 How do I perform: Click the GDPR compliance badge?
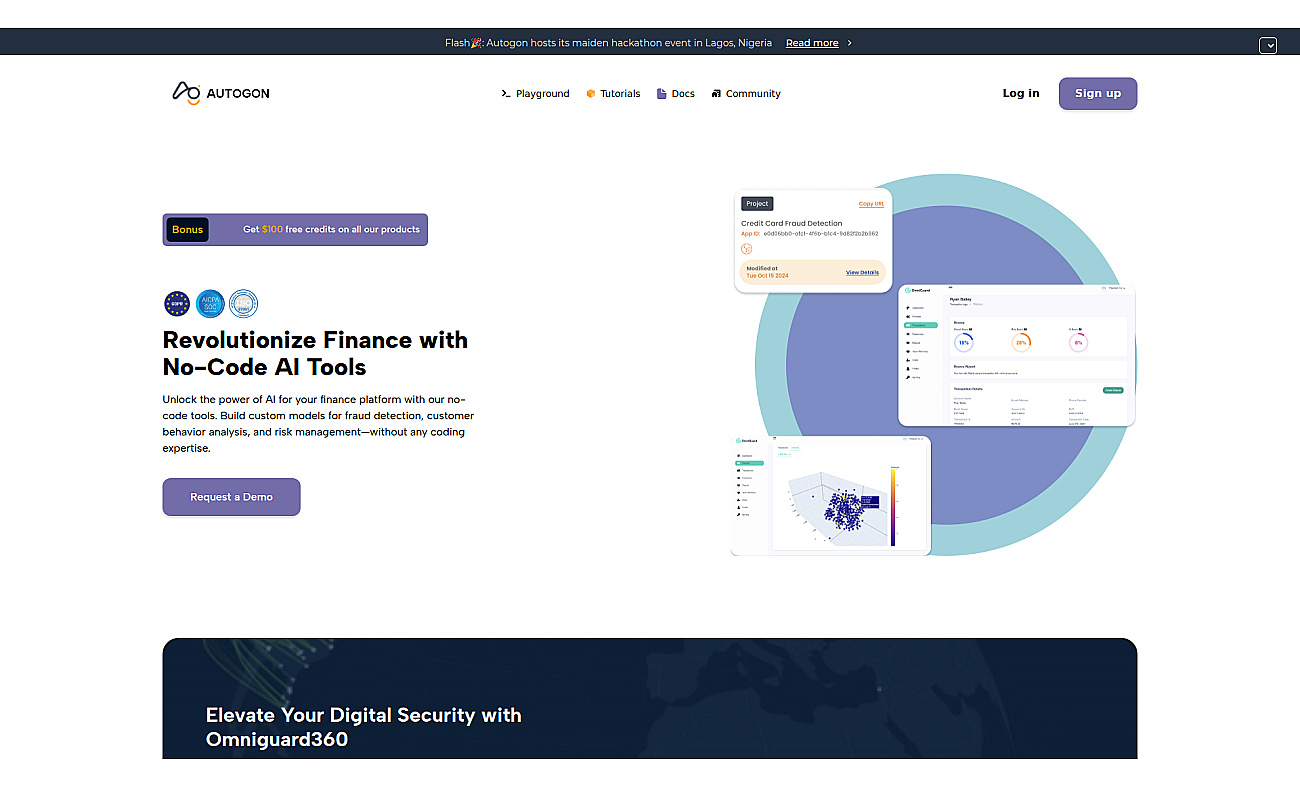[177, 304]
